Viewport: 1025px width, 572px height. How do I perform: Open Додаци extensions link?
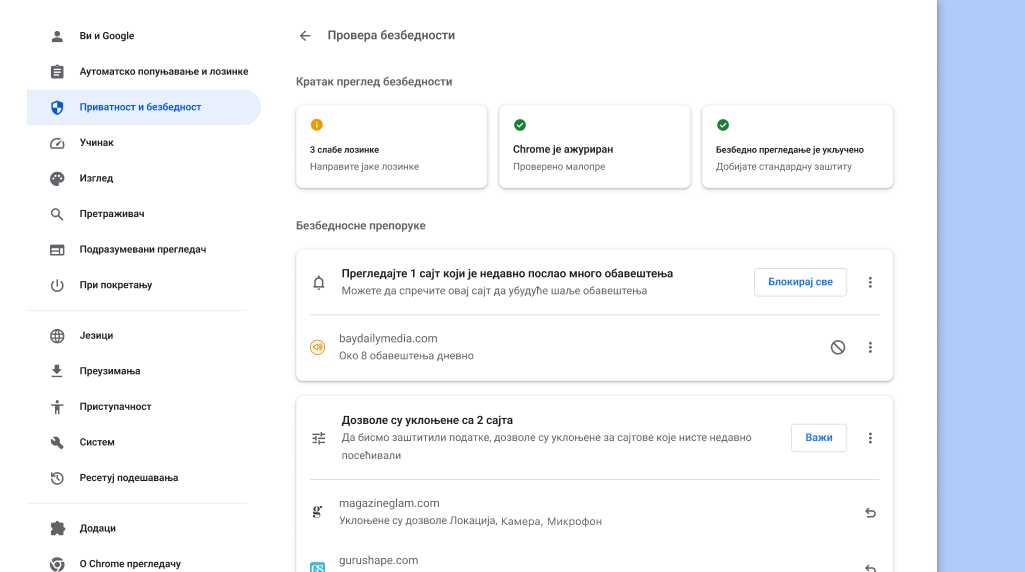pyautogui.click(x=144, y=528)
